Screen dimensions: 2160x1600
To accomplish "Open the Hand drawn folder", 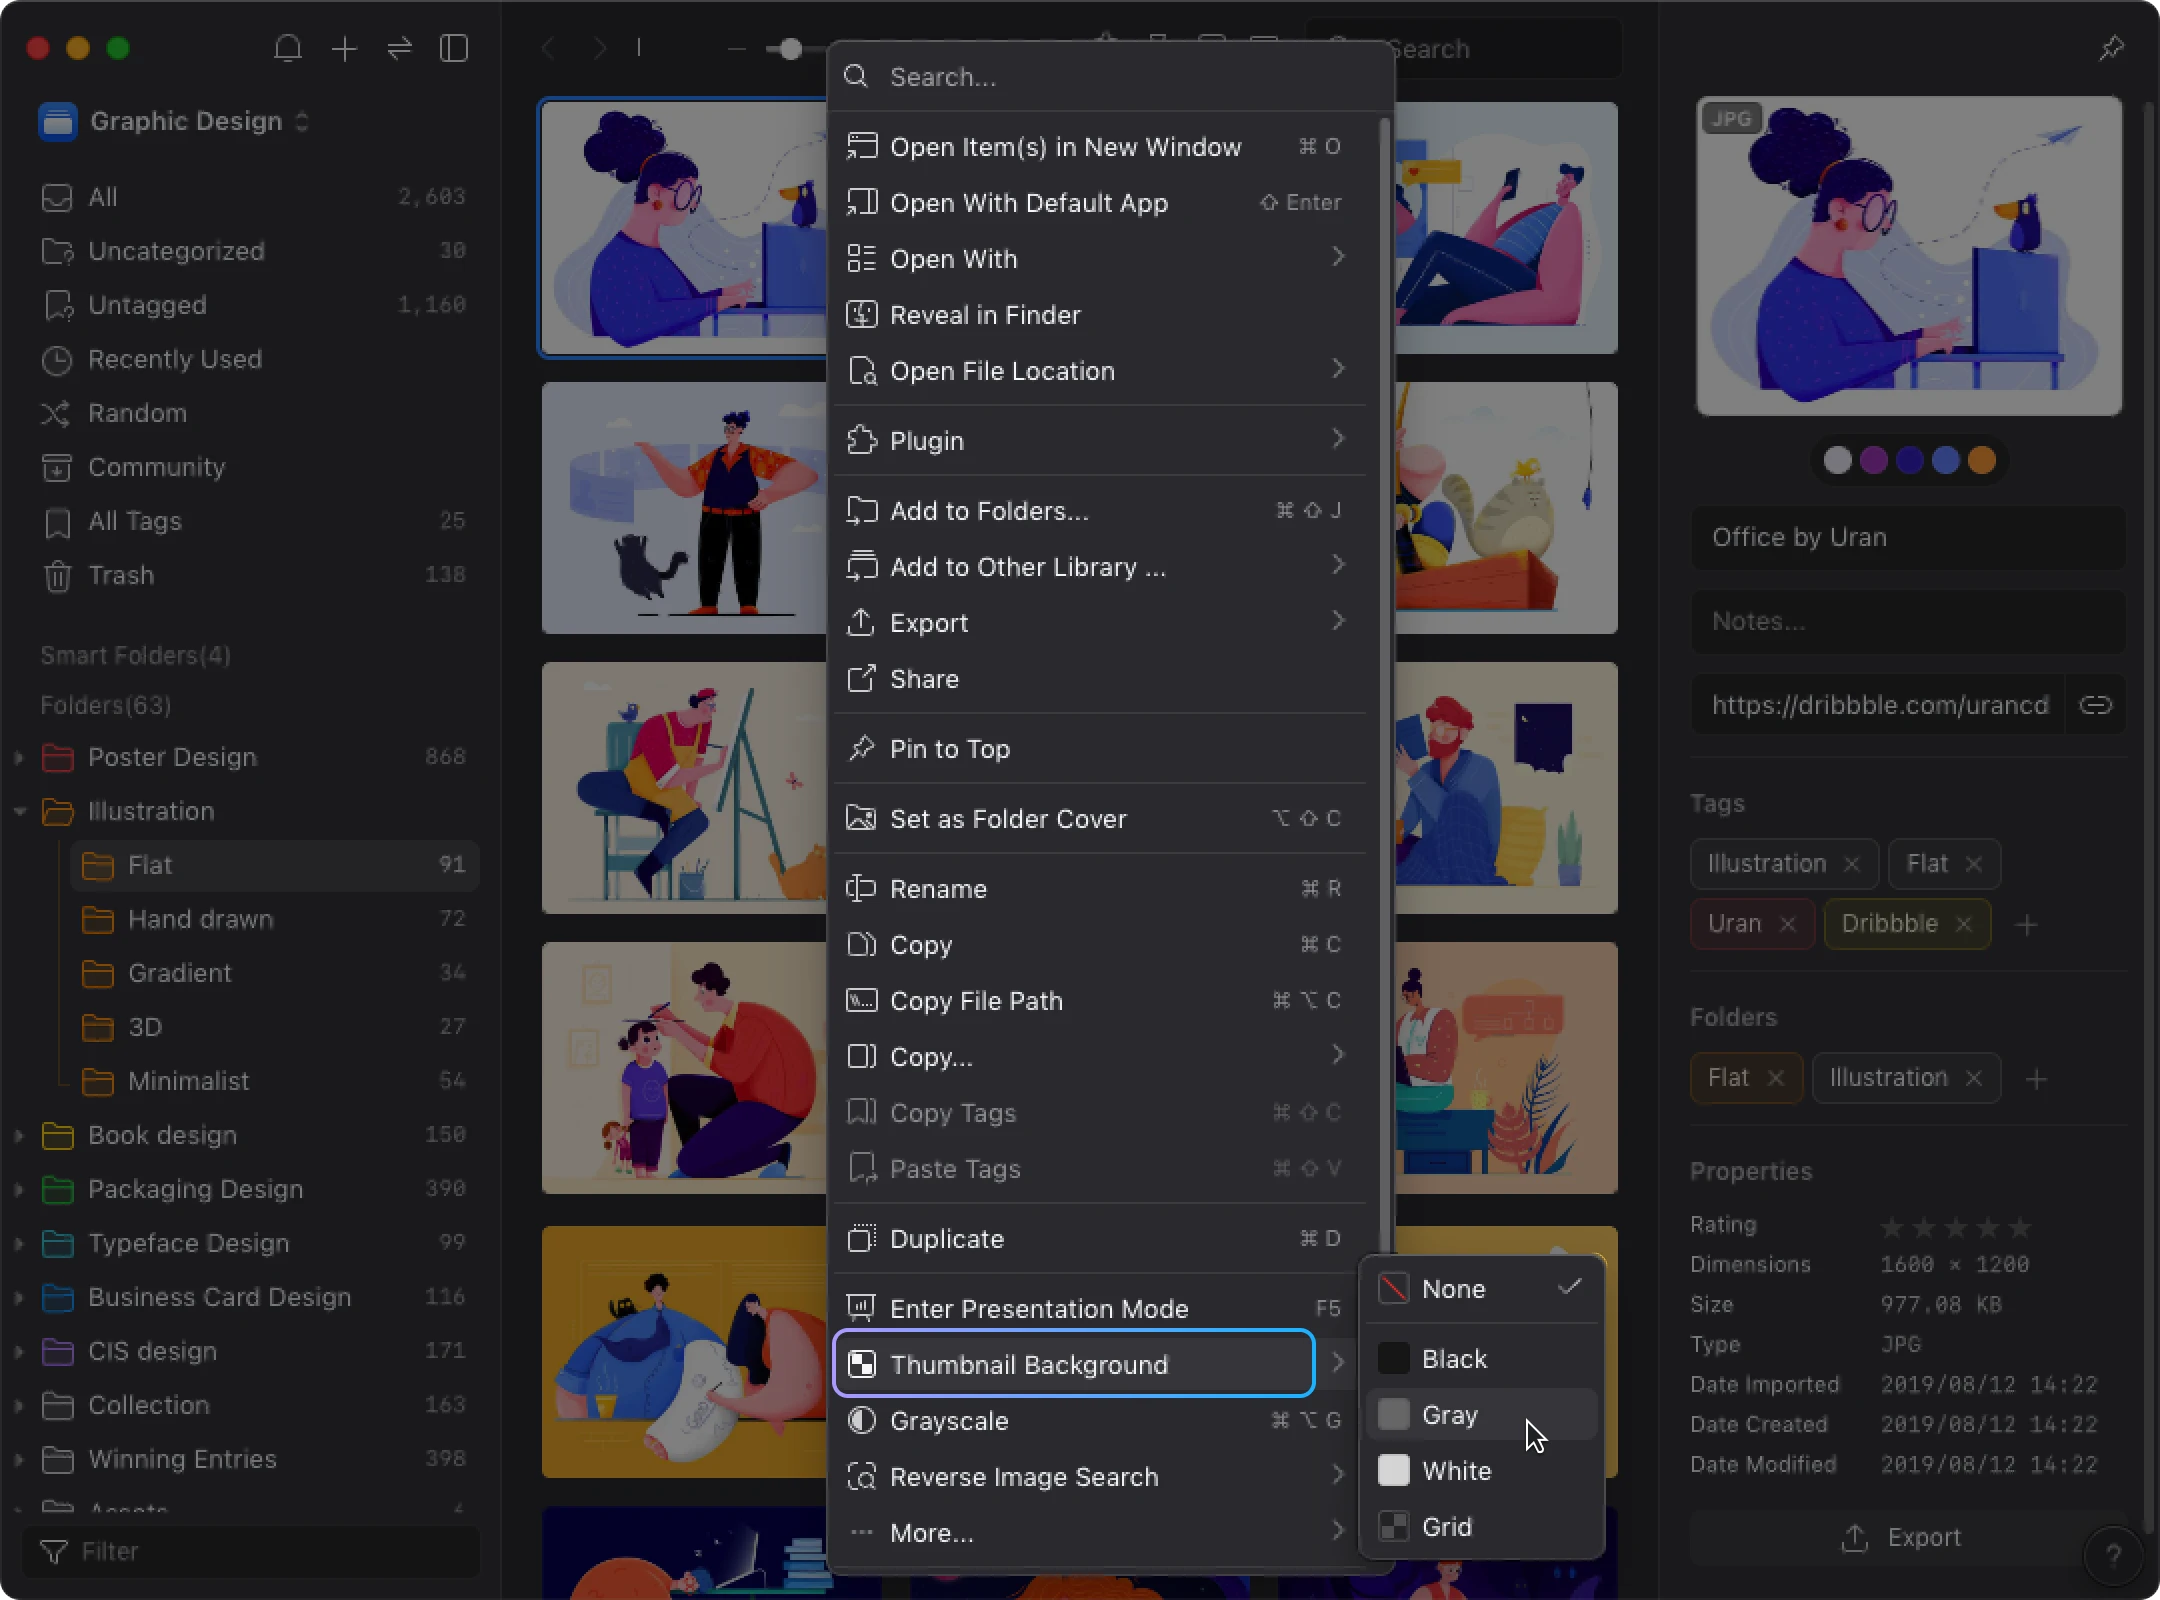I will click(275, 919).
